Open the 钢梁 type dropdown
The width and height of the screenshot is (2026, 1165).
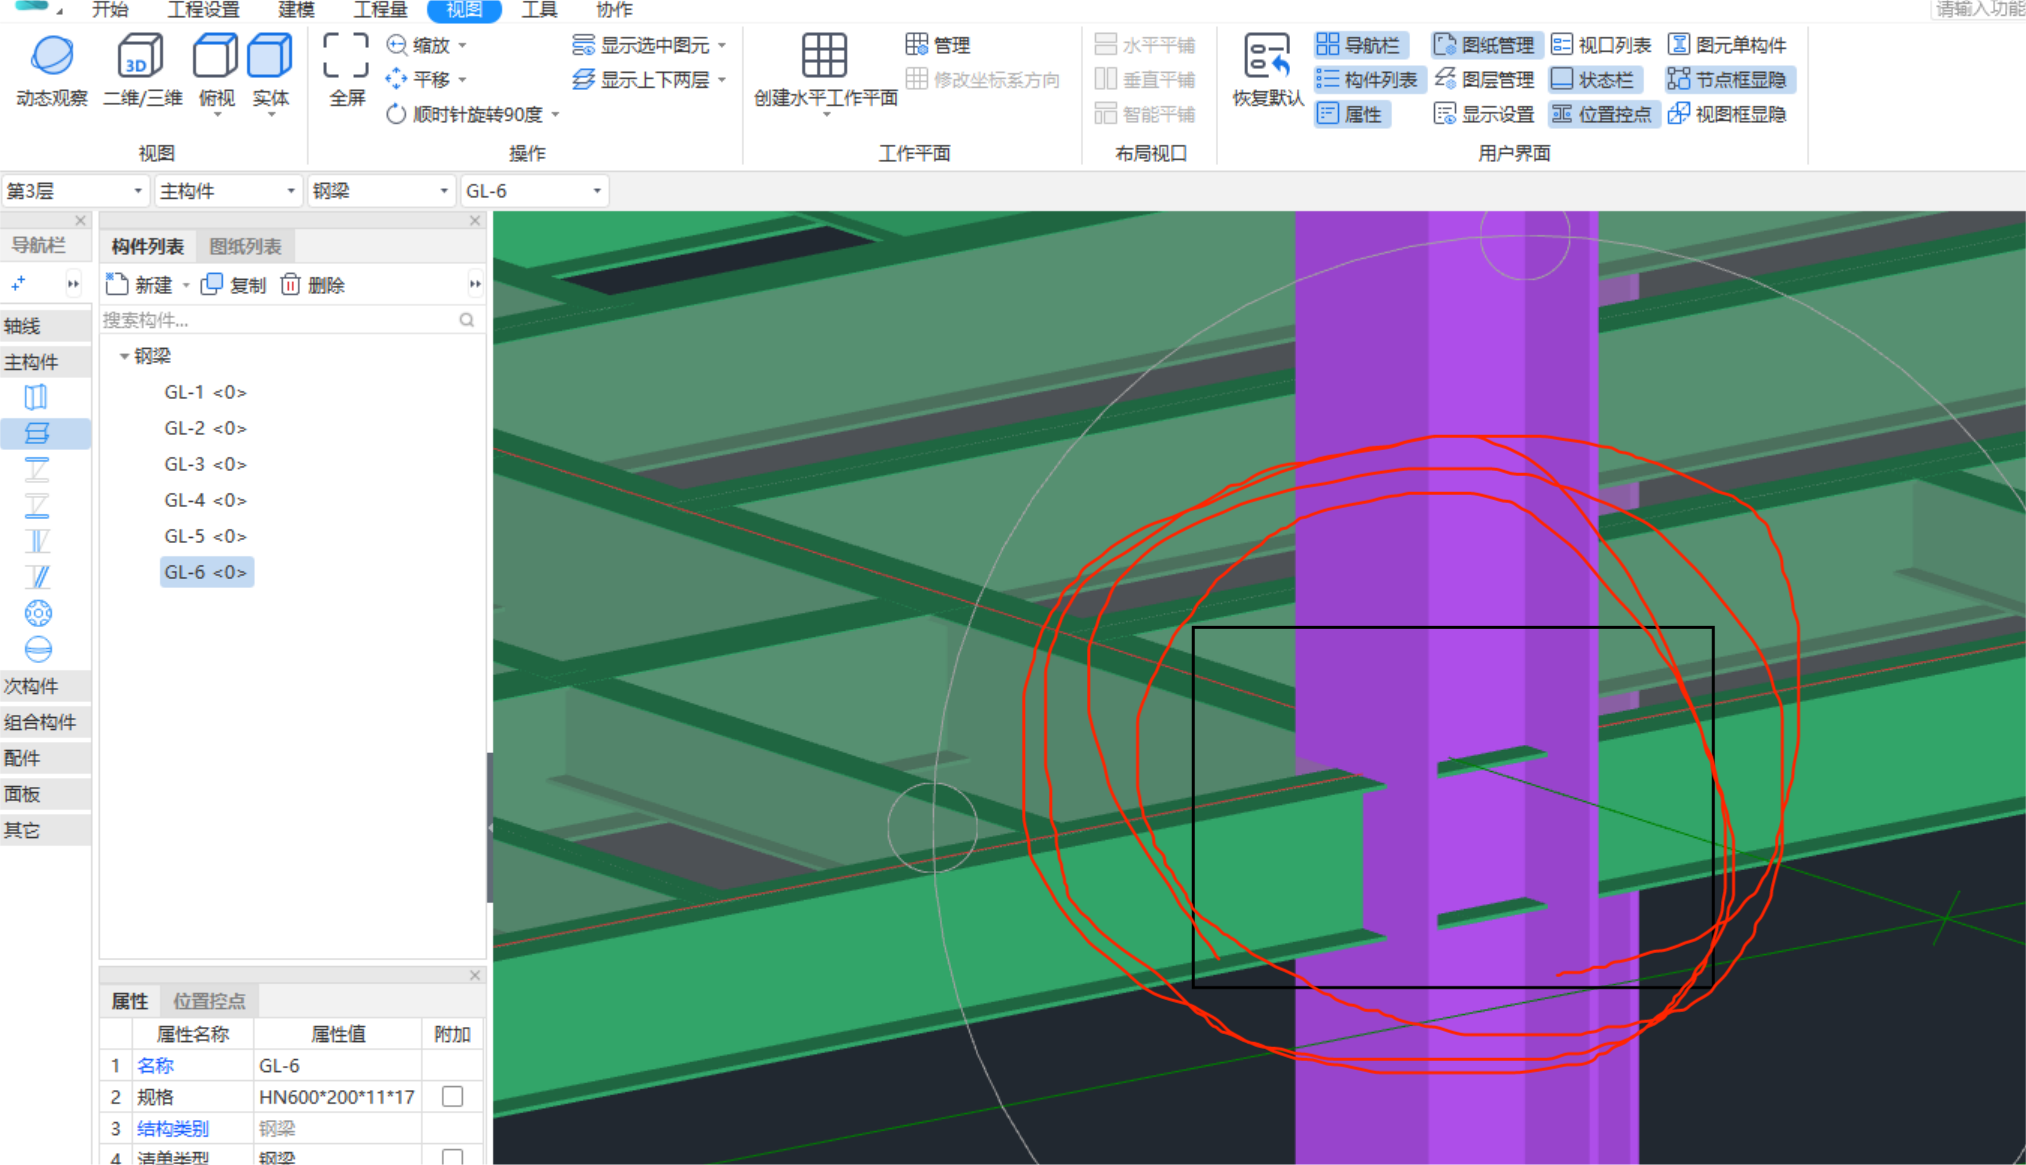[380, 191]
